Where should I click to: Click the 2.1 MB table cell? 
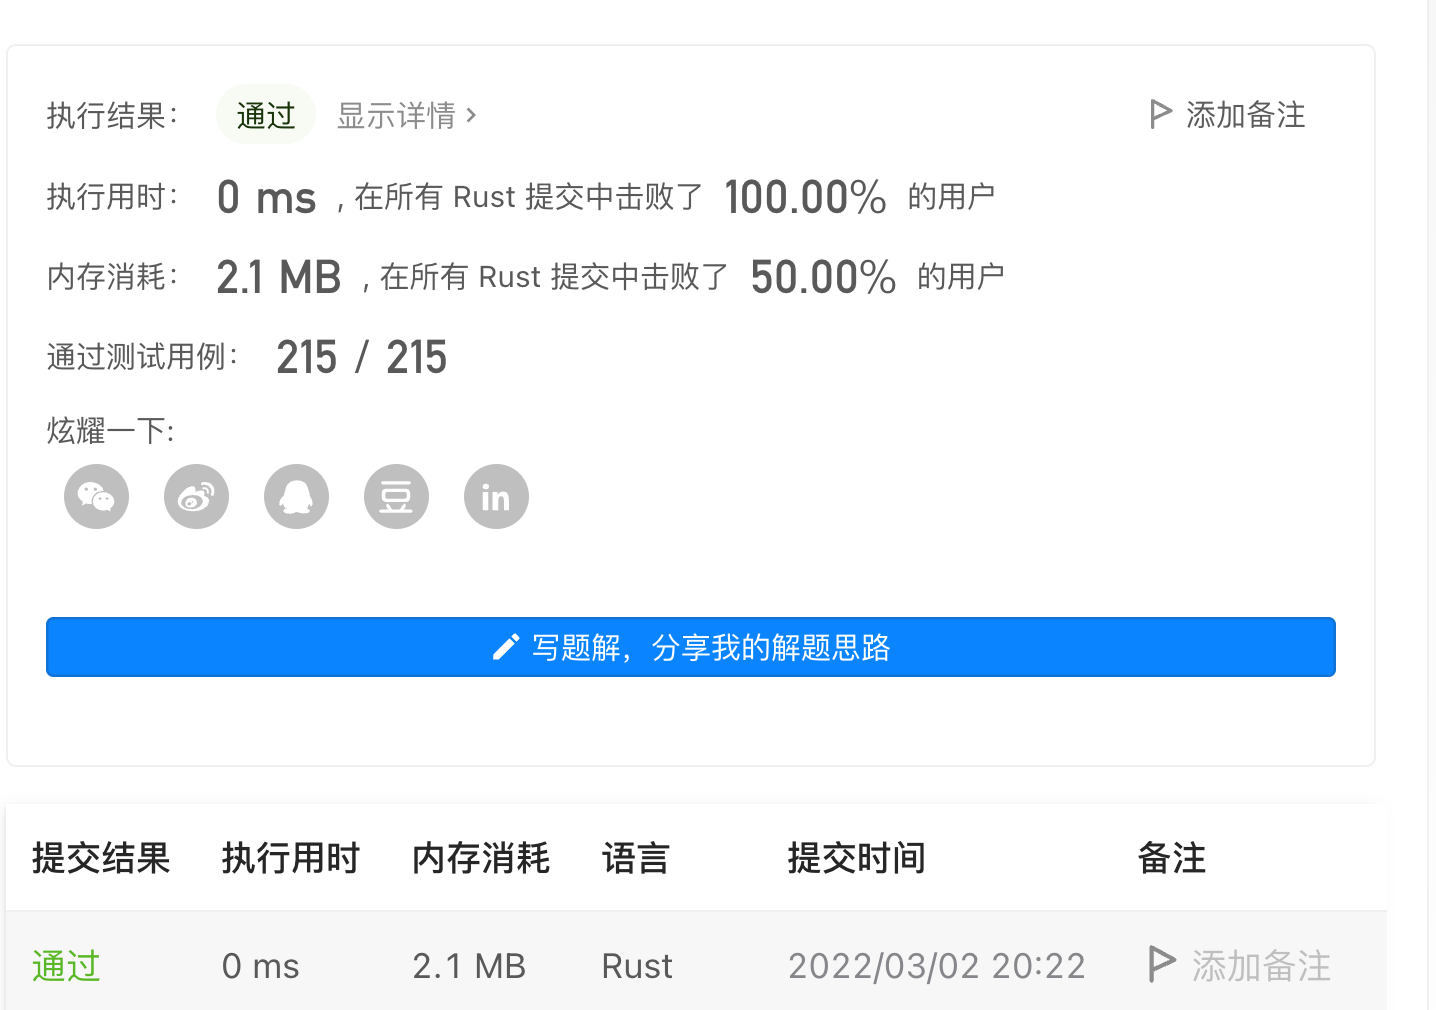469,966
